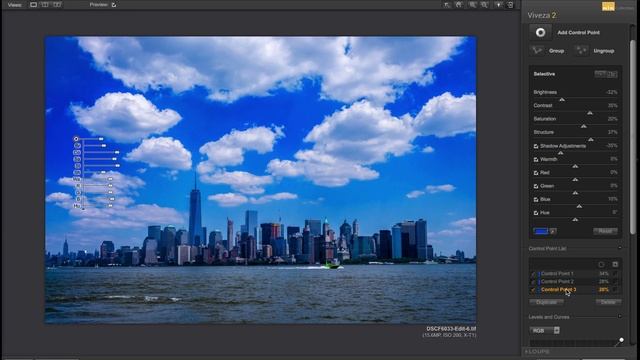Toggle the Green checkbox
Viewport: 640px width, 360px height.
coord(536,186)
